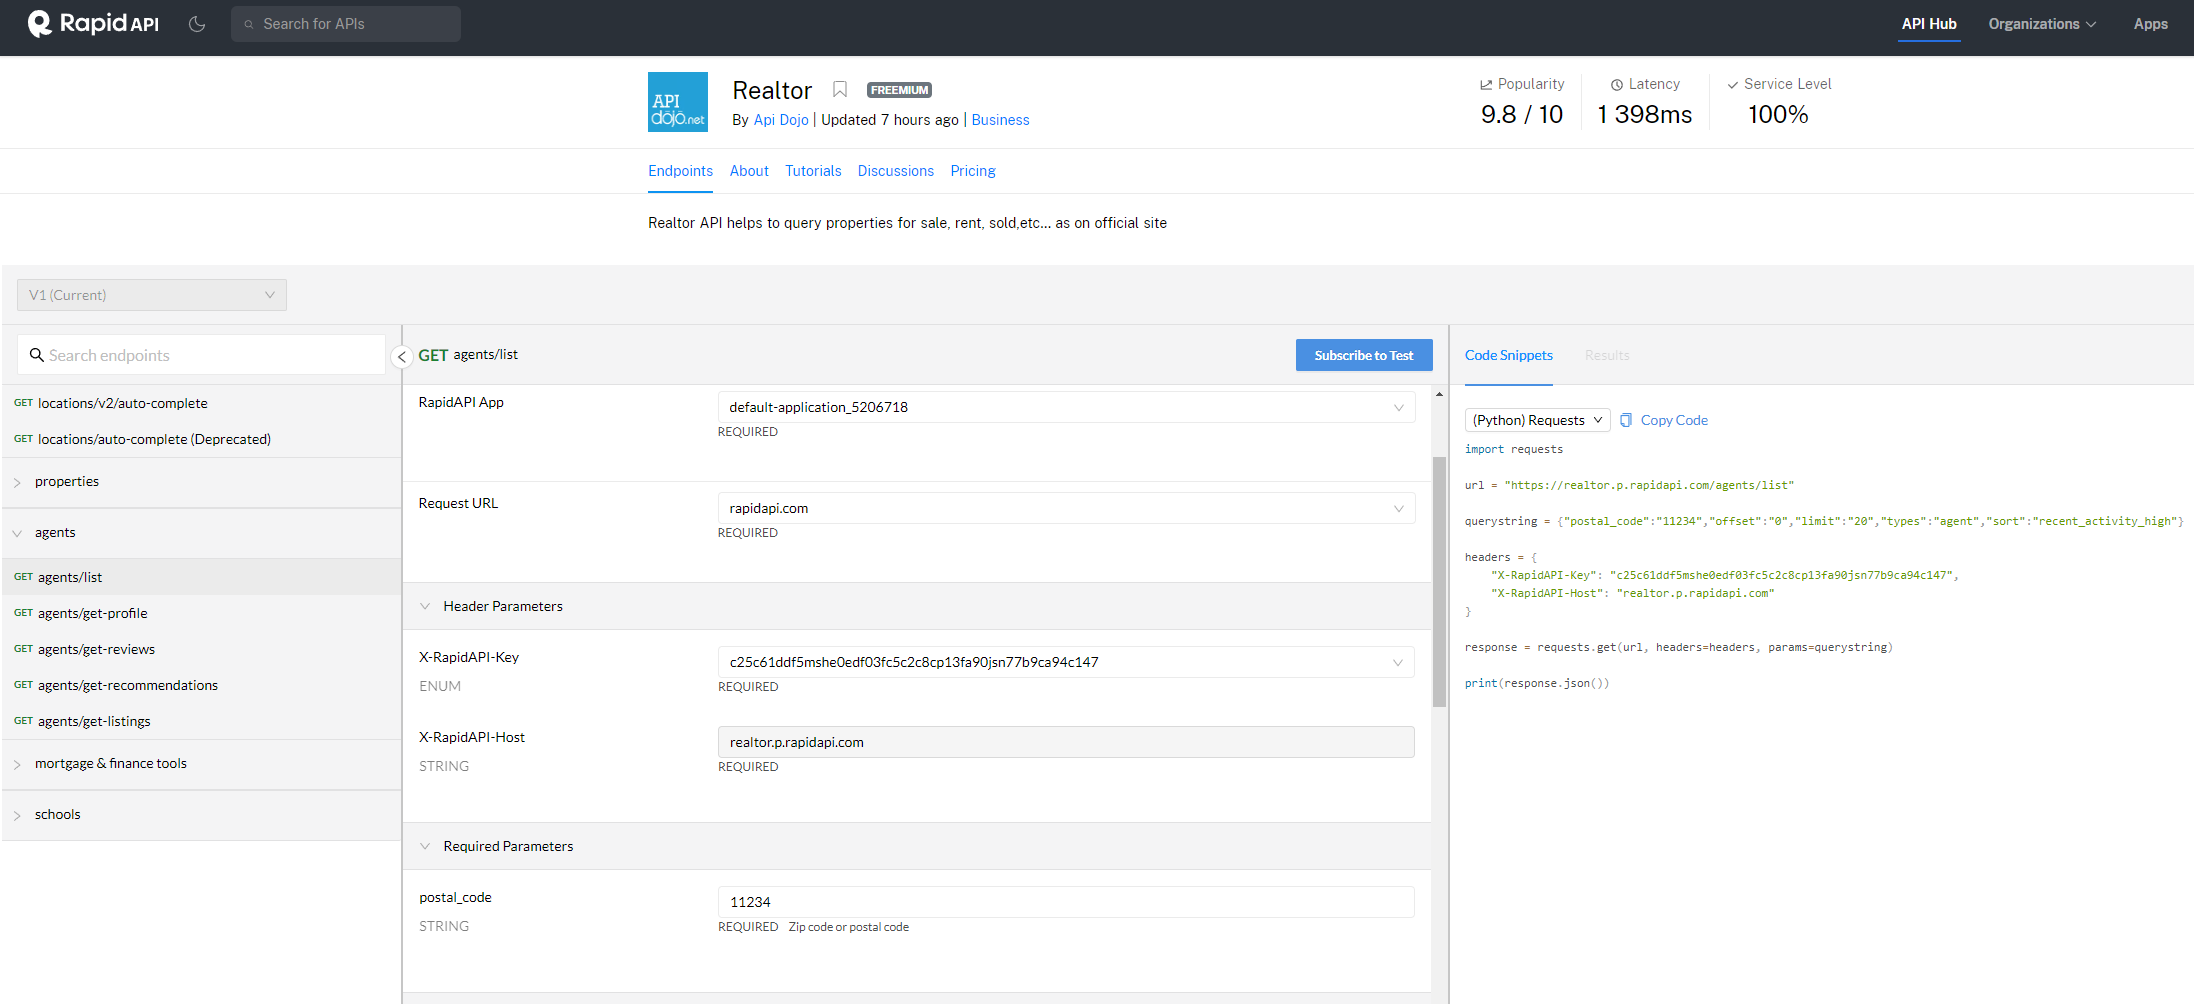2194x1004 pixels.
Task: Switch to the Pricing tab
Action: coord(973,171)
